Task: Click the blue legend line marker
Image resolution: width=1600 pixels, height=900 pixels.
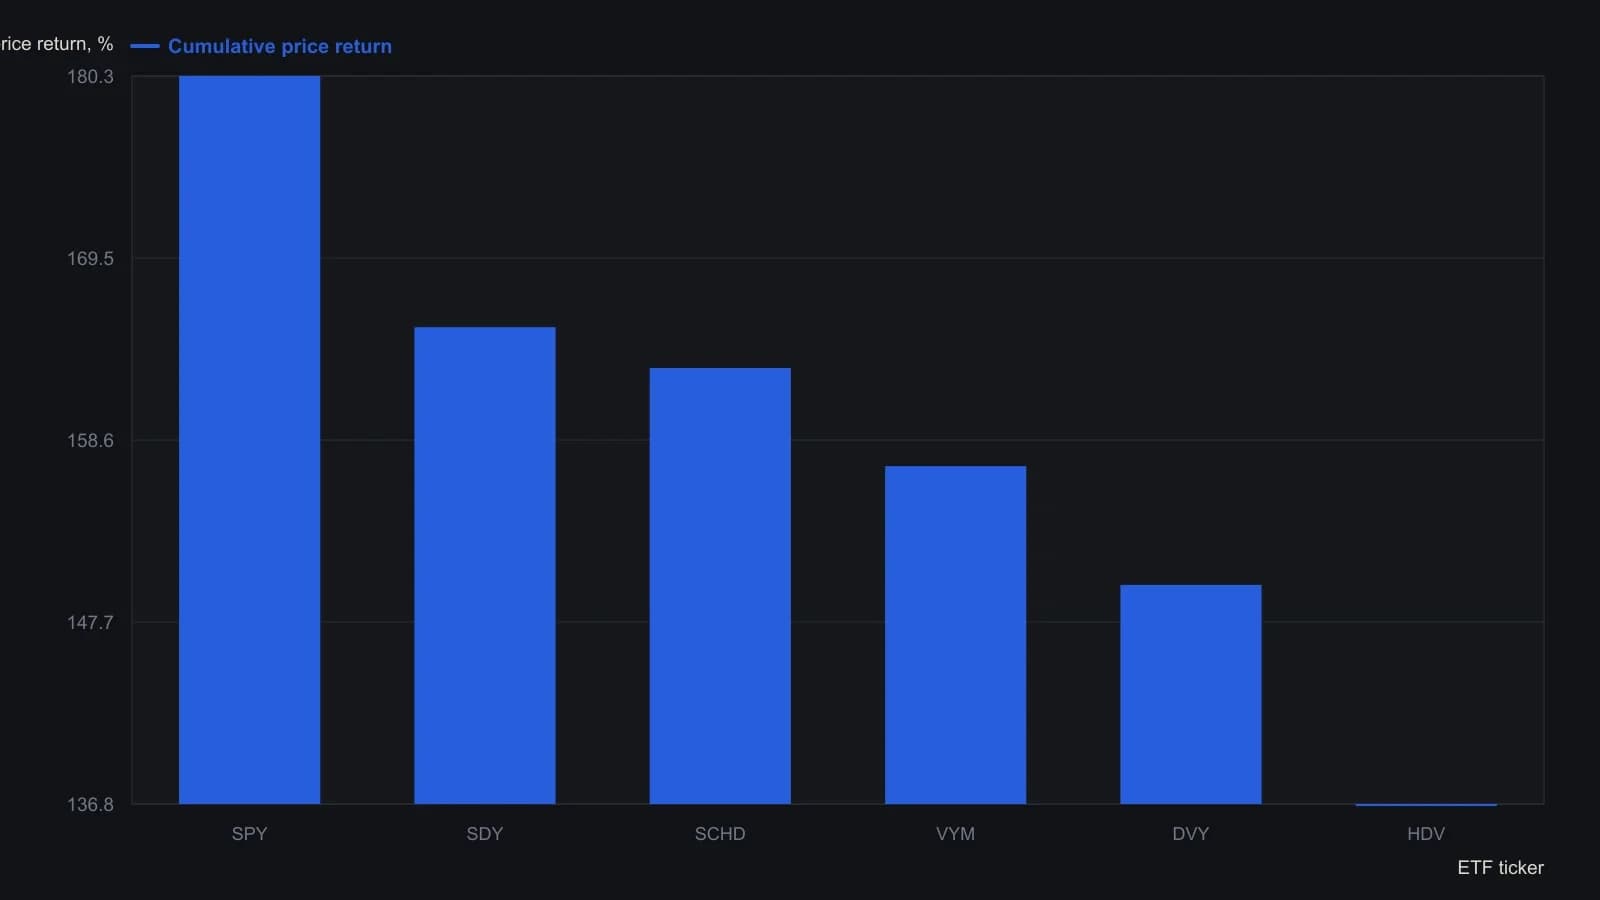Action: [145, 46]
